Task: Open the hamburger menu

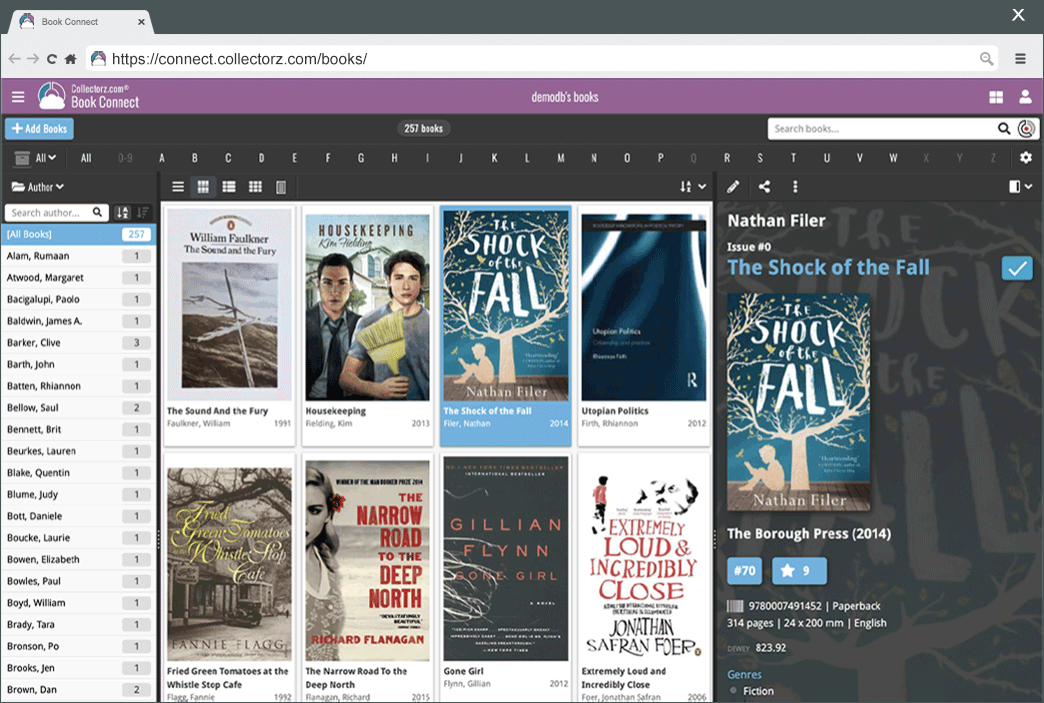Action: pyautogui.click(x=18, y=96)
